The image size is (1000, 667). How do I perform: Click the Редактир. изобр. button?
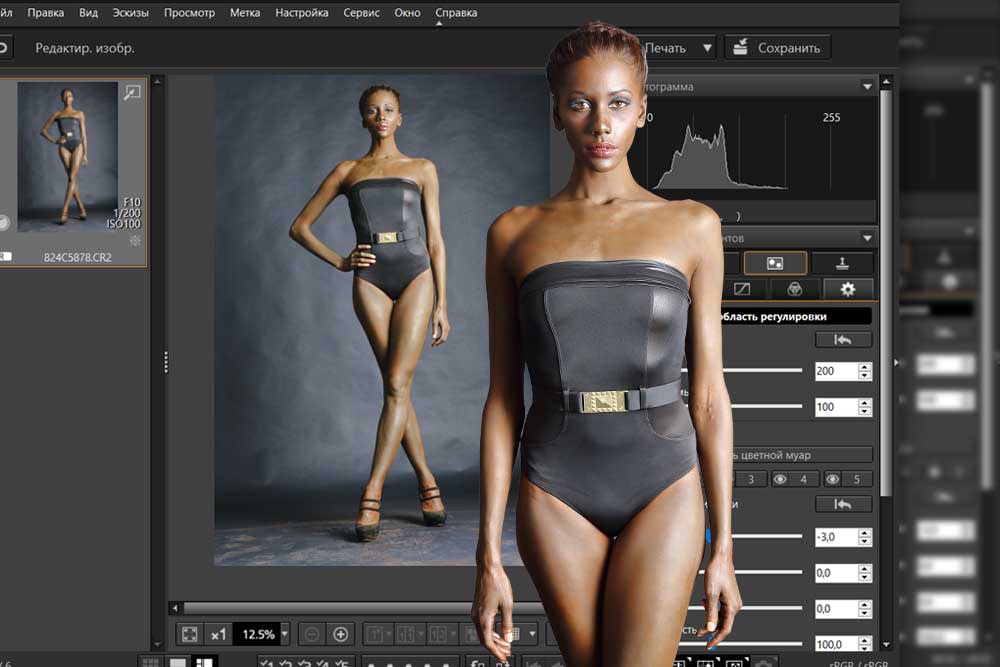[x=84, y=48]
